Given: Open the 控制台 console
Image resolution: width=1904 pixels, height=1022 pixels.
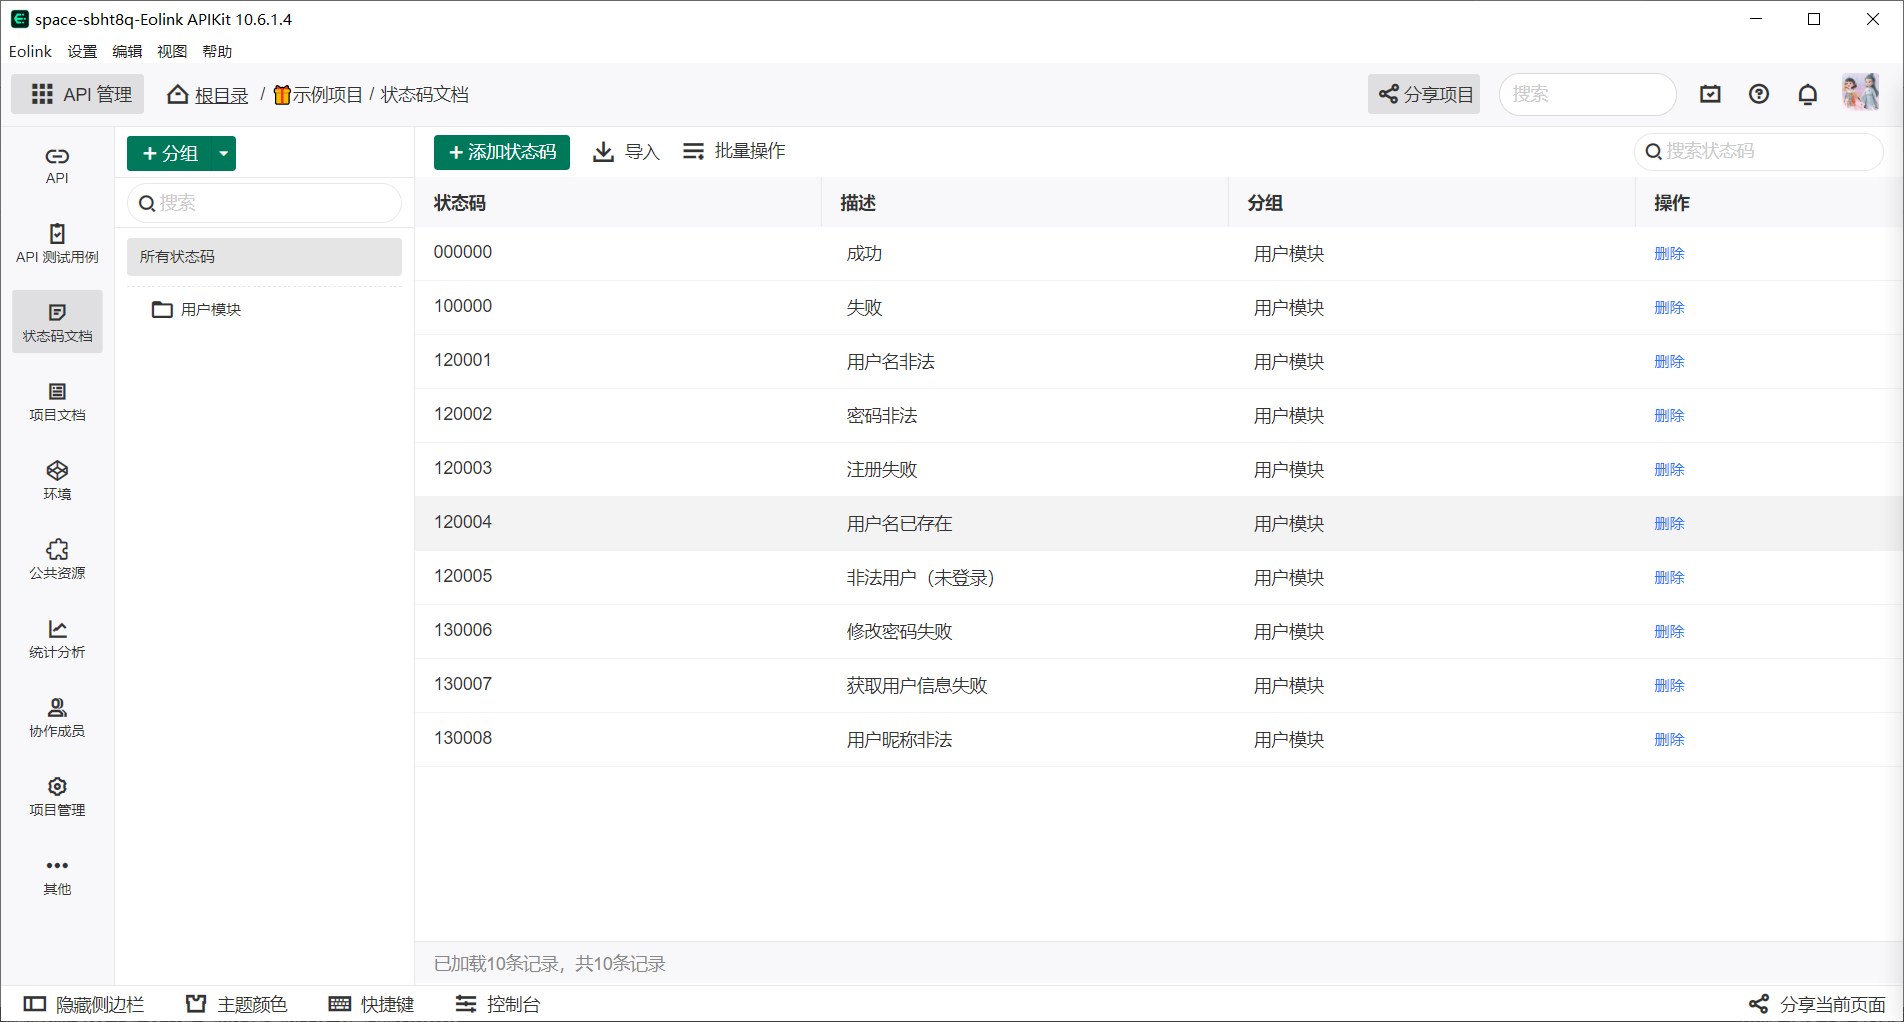Looking at the screenshot, I should tap(497, 1004).
